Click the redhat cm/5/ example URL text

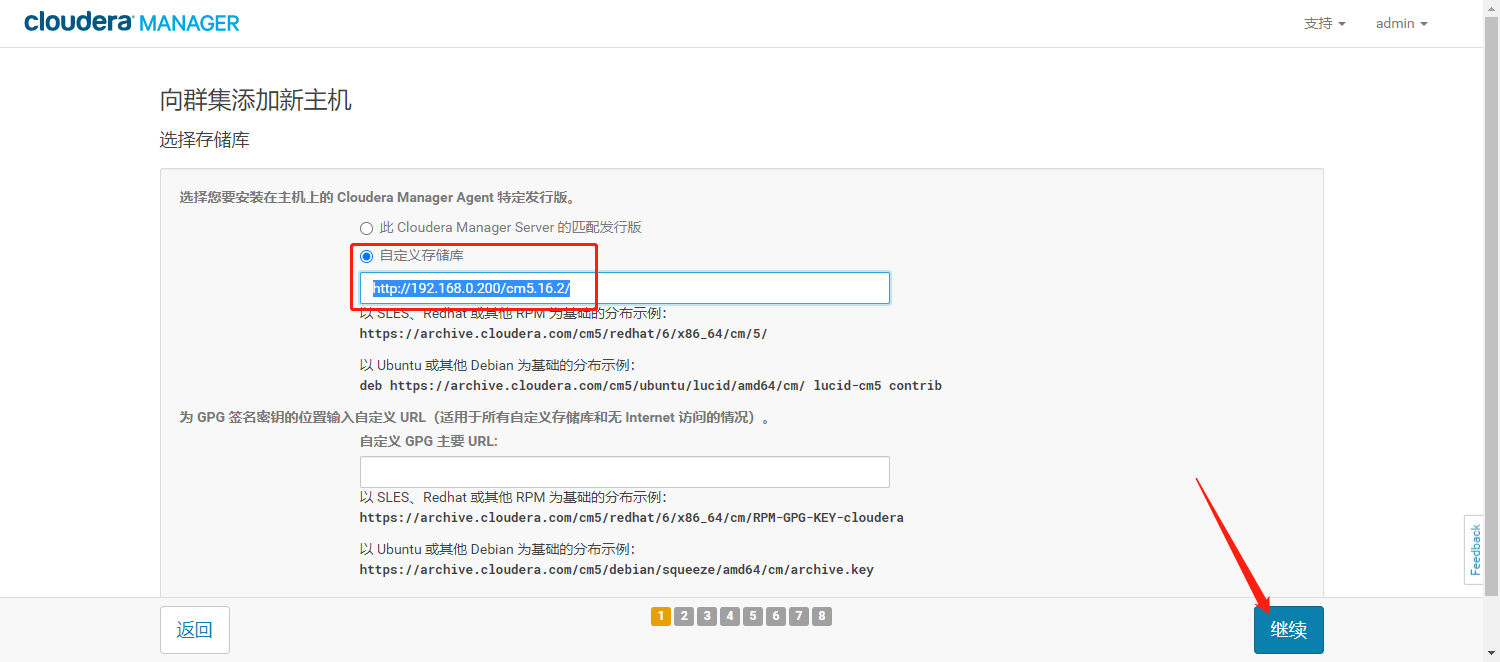coord(564,333)
